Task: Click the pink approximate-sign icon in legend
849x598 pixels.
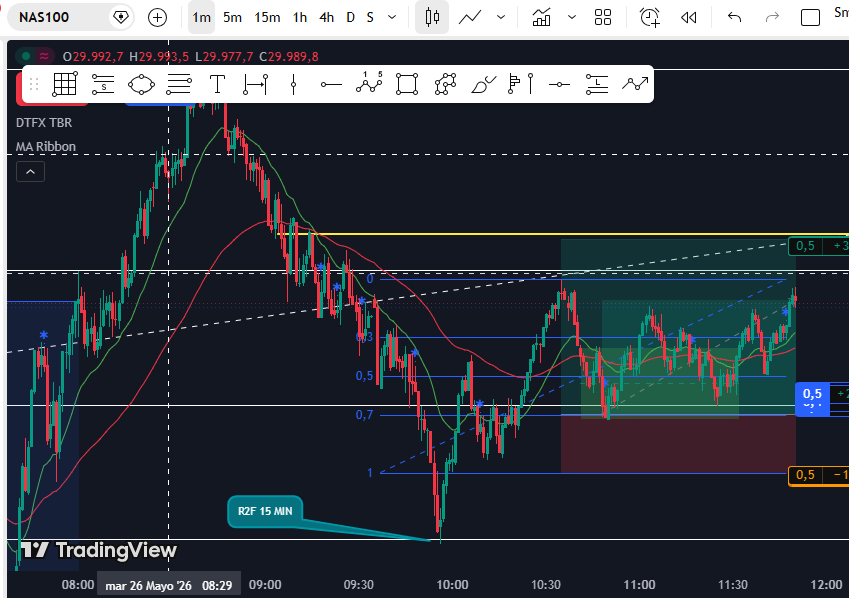Action: [44, 56]
